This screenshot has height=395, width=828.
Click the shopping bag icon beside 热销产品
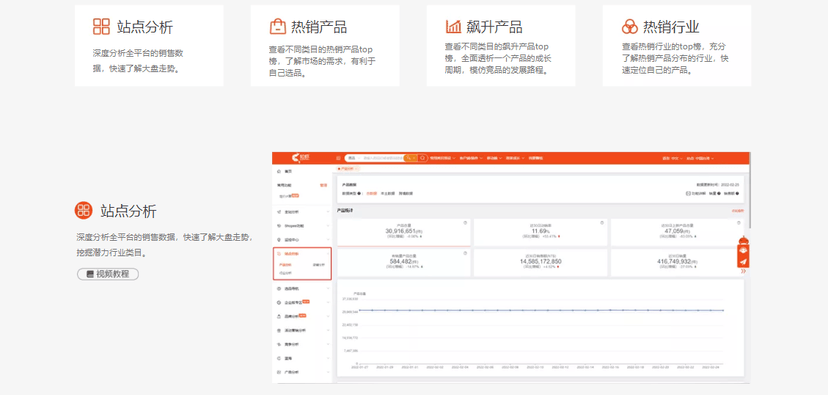(x=277, y=26)
